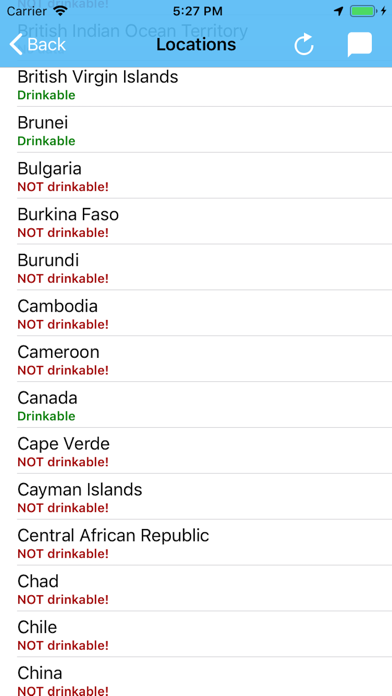
Task: Open the chat bubble feedback icon
Action: 359,45
